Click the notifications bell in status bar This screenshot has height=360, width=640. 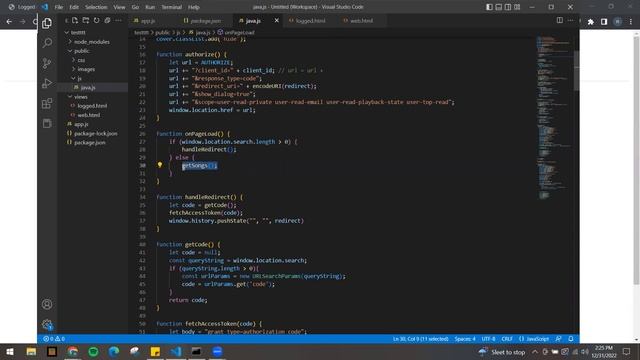click(x=571, y=339)
